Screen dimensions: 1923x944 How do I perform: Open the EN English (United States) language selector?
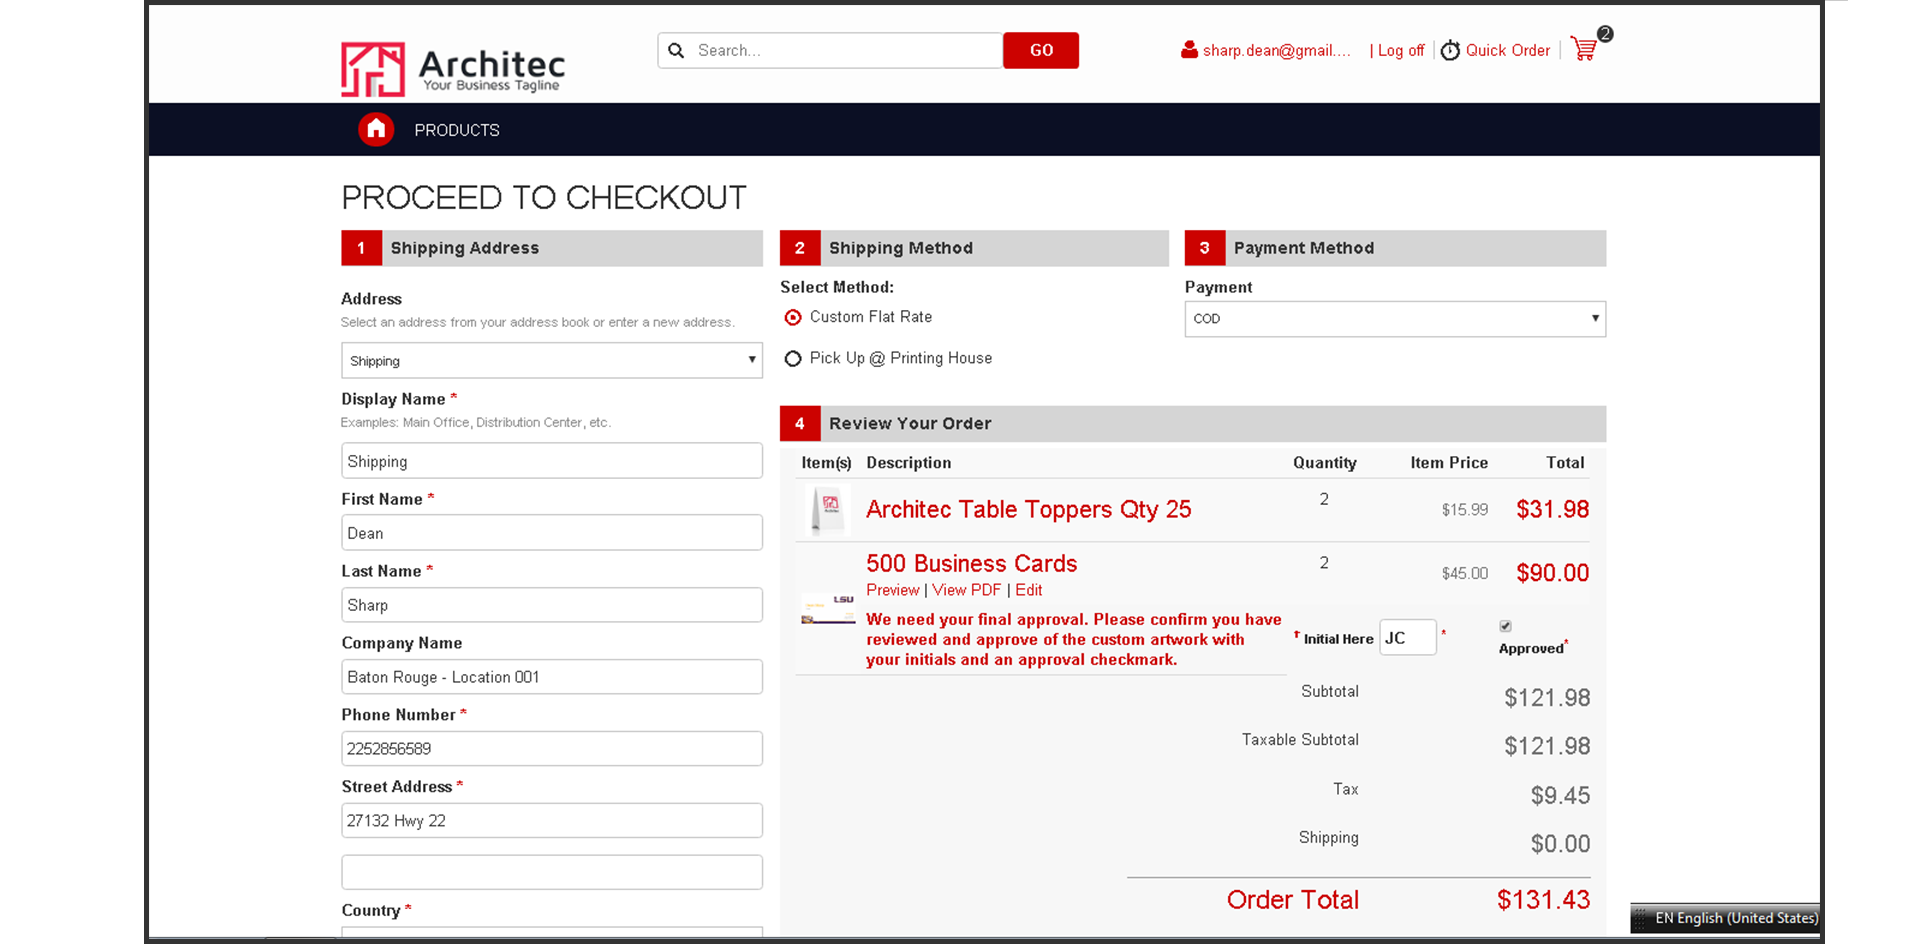tap(1735, 918)
